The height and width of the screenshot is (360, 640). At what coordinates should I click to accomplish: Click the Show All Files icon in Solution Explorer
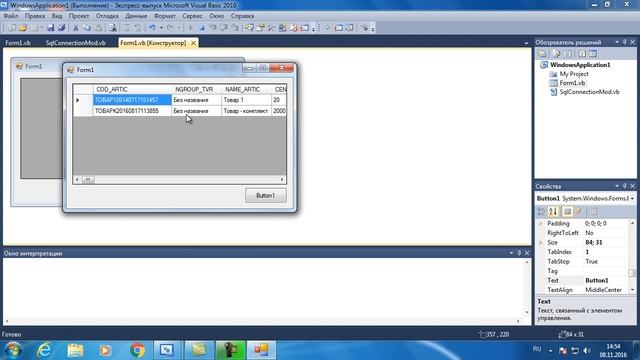(556, 54)
